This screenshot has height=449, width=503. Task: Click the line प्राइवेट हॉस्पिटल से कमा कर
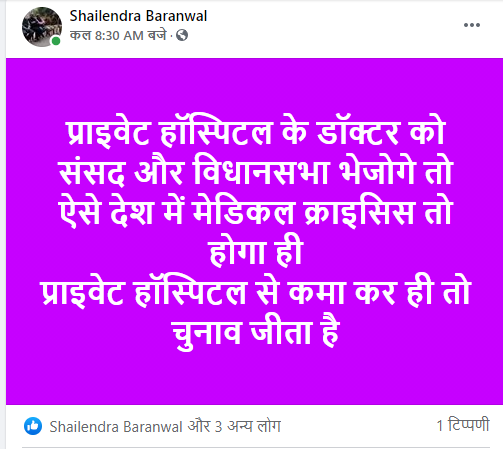pyautogui.click(x=255, y=292)
